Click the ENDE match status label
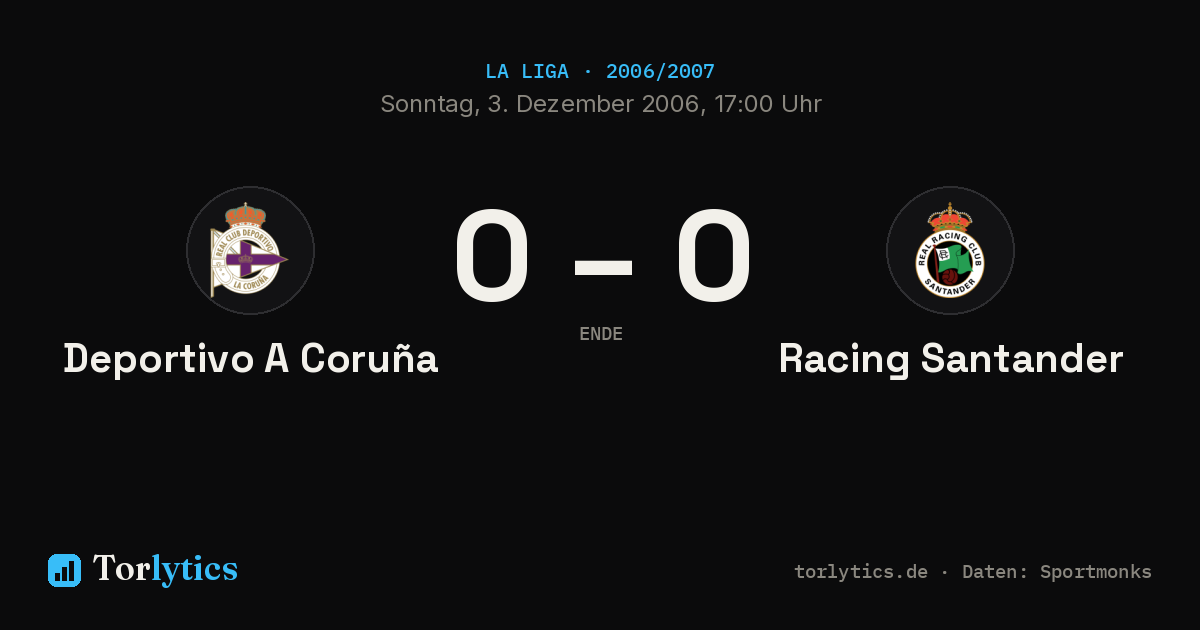 (601, 334)
